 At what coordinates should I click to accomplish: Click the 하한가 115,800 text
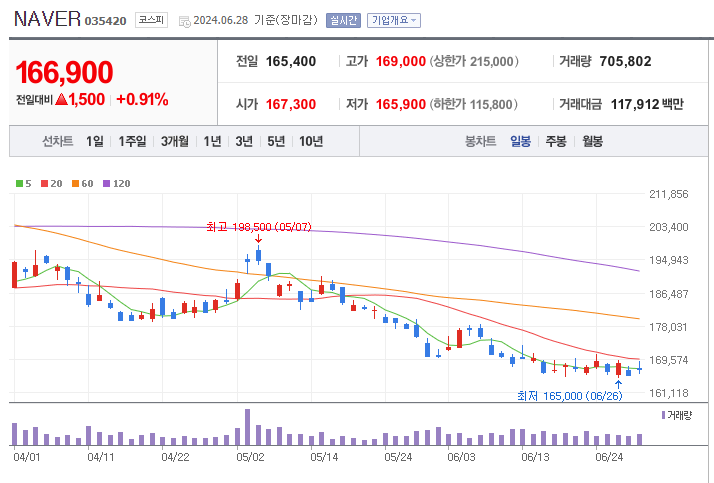pyautogui.click(x=473, y=104)
